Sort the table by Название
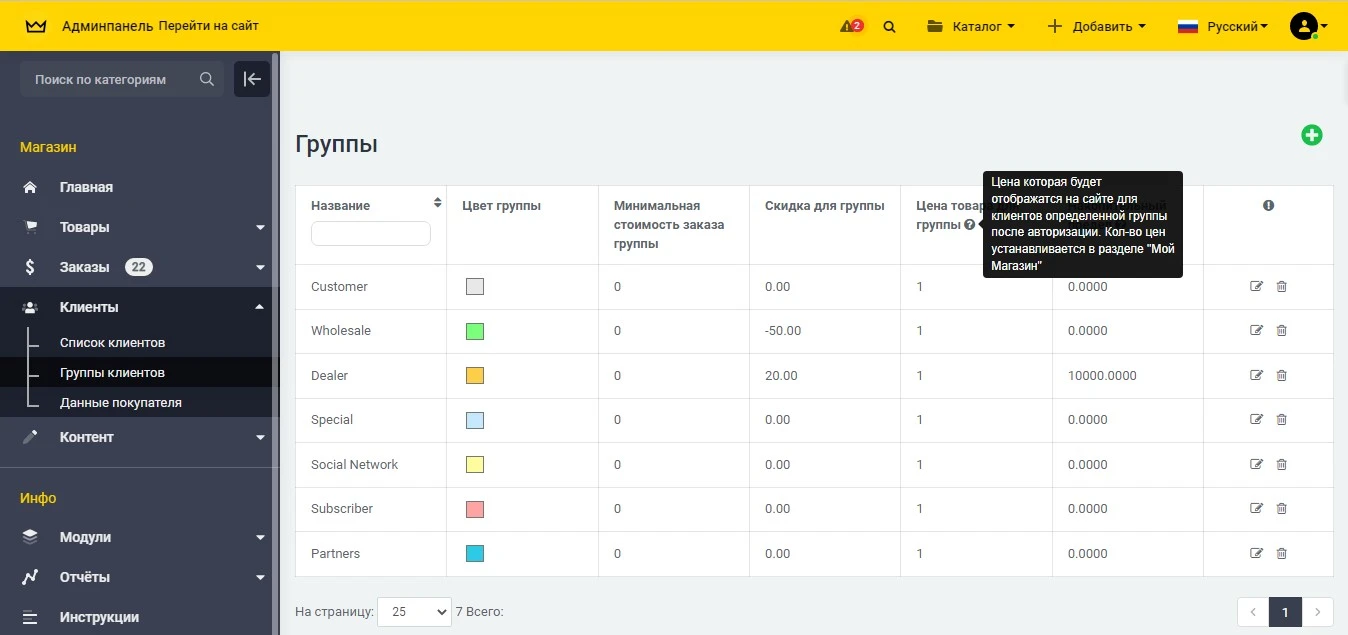The height and width of the screenshot is (635, 1348). [437, 202]
